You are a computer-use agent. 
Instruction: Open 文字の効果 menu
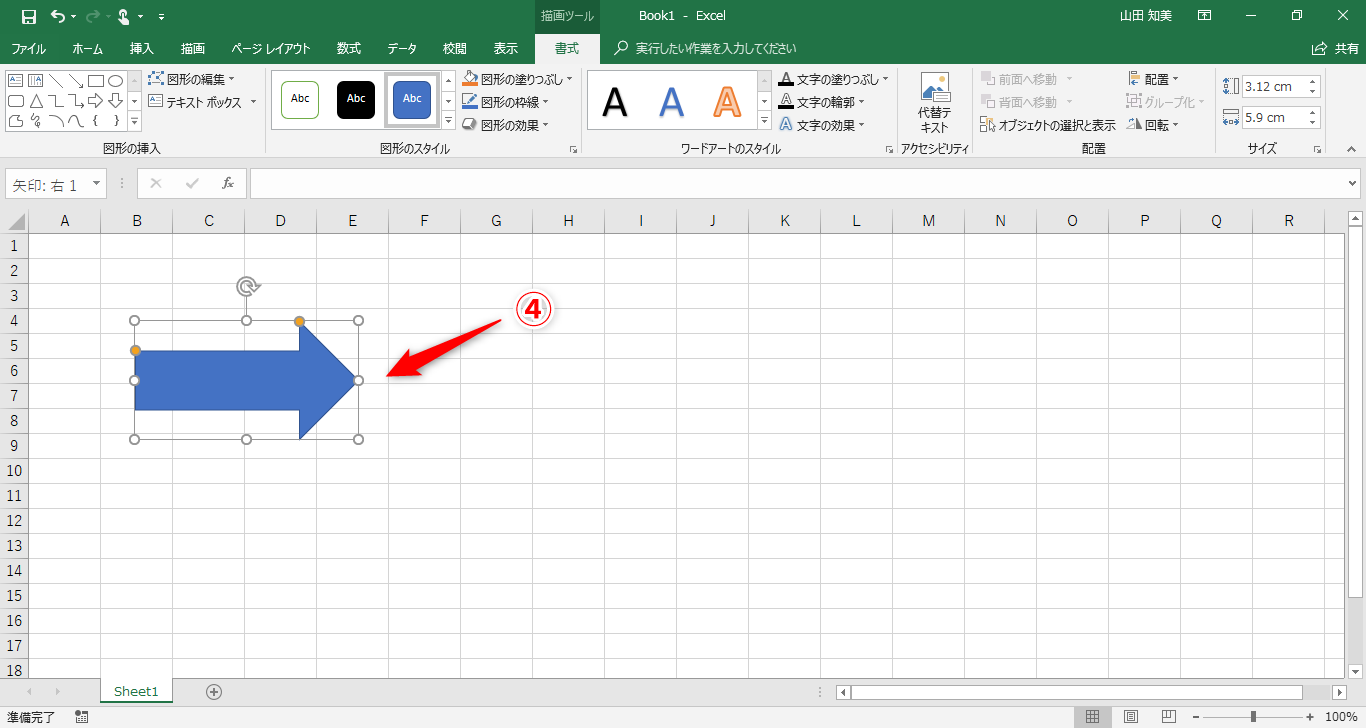pyautogui.click(x=822, y=125)
